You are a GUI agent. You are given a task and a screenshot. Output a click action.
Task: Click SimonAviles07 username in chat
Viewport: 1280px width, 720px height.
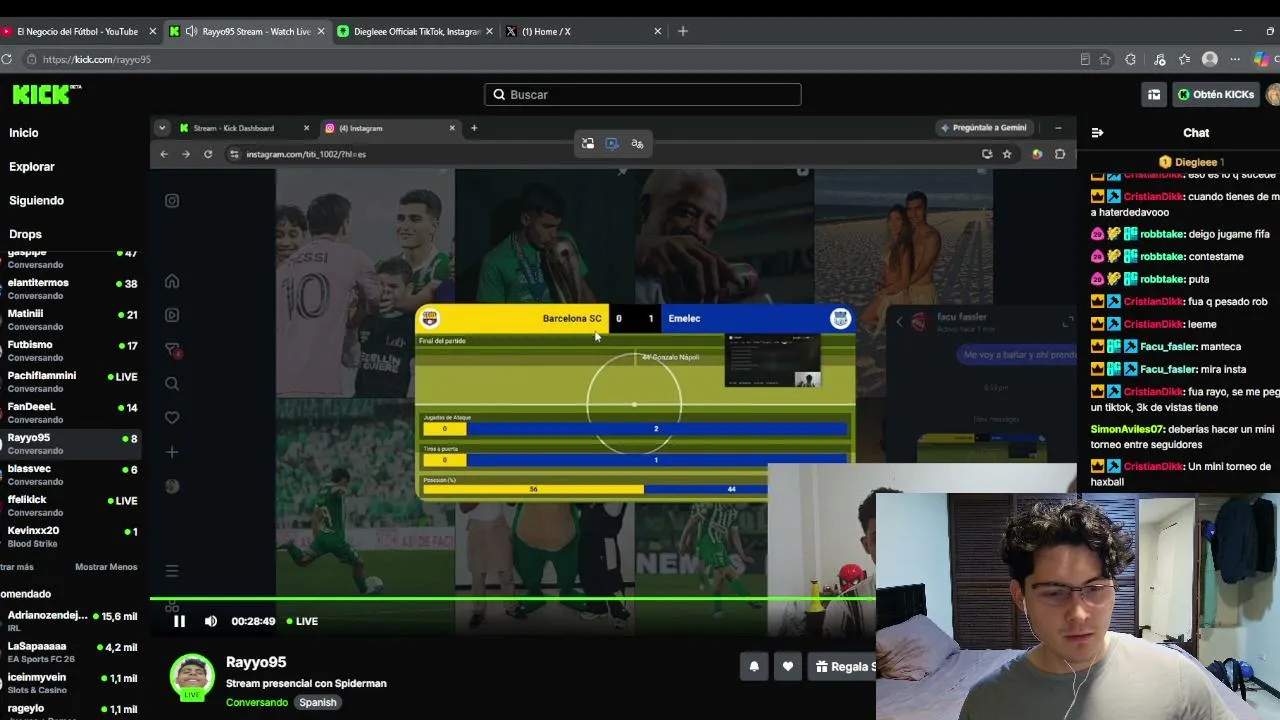[x=1127, y=429]
